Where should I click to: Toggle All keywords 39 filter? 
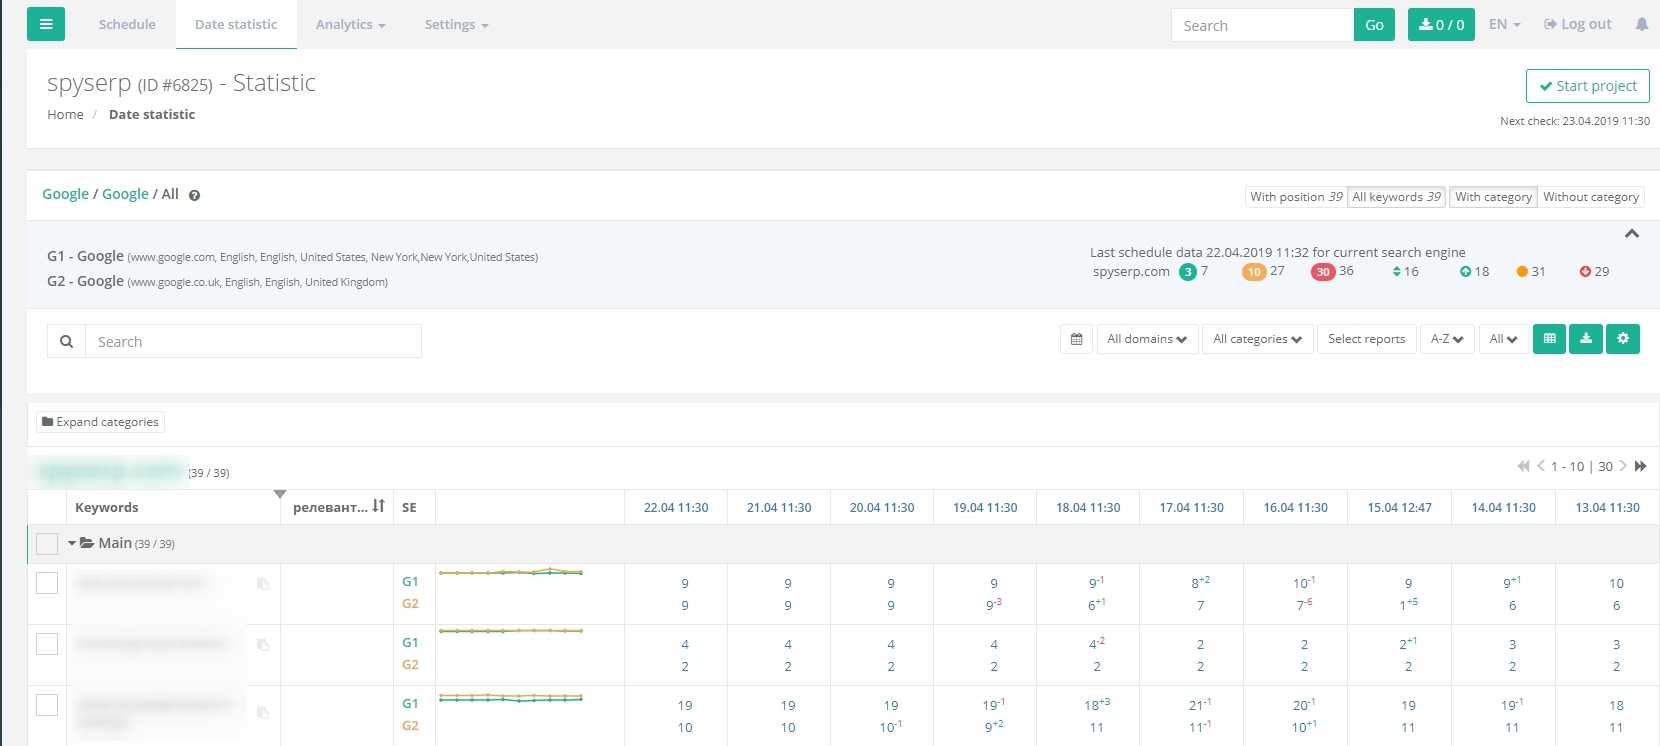click(x=1397, y=197)
